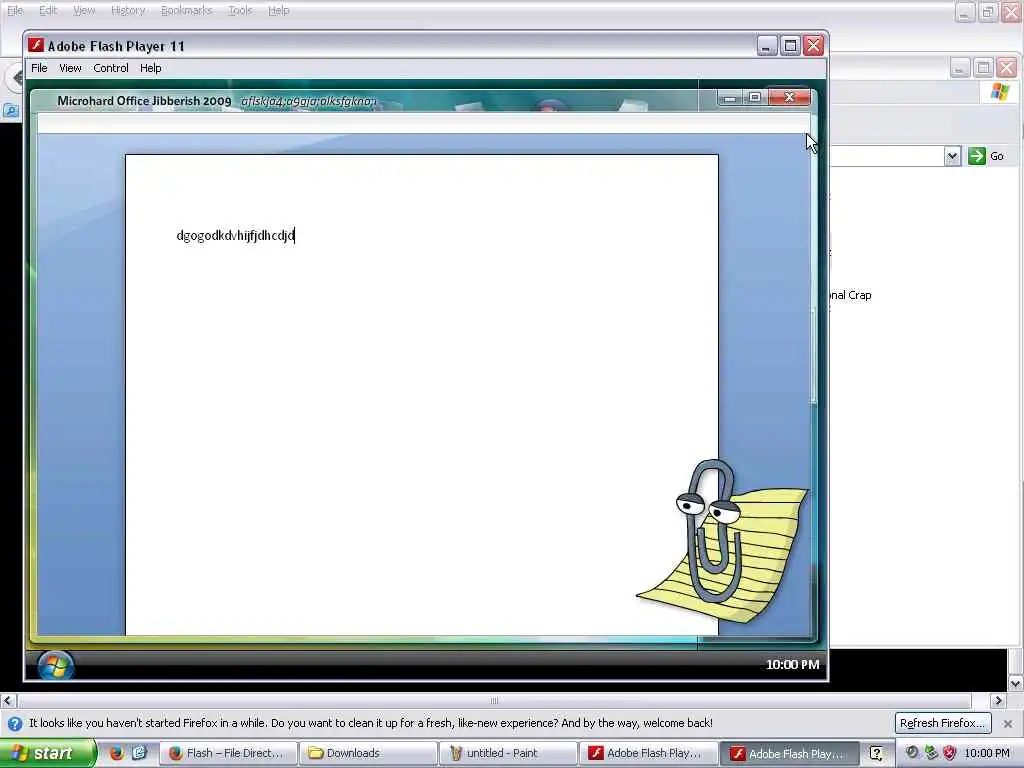
Task: Click the Flash 10:00 PM clock text
Action: 792,665
